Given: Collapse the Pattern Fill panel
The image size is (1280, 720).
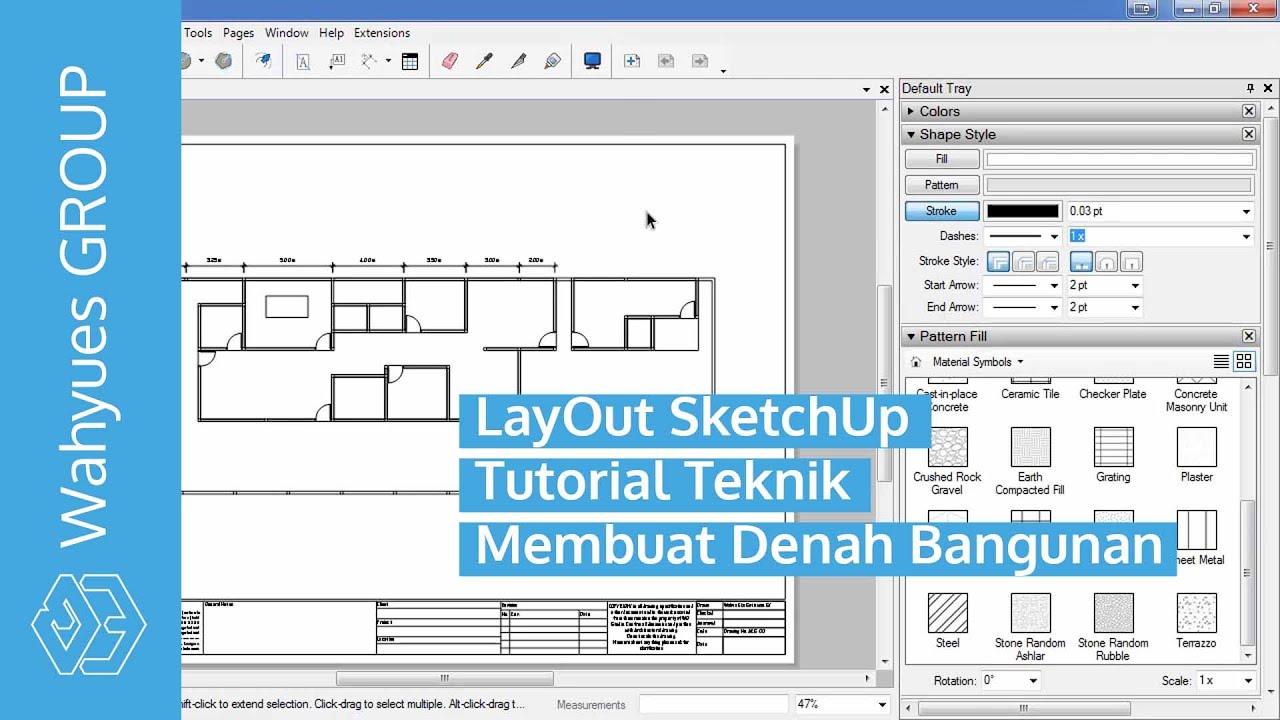Looking at the screenshot, I should 911,336.
